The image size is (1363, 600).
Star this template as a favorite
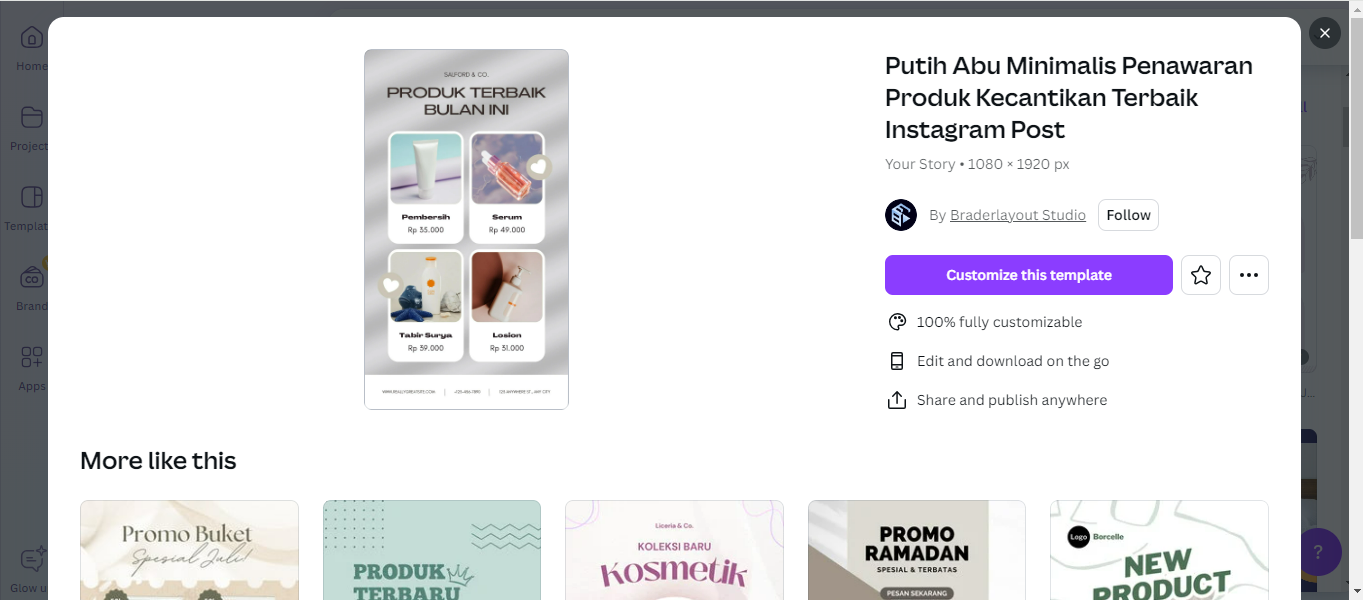point(1200,275)
